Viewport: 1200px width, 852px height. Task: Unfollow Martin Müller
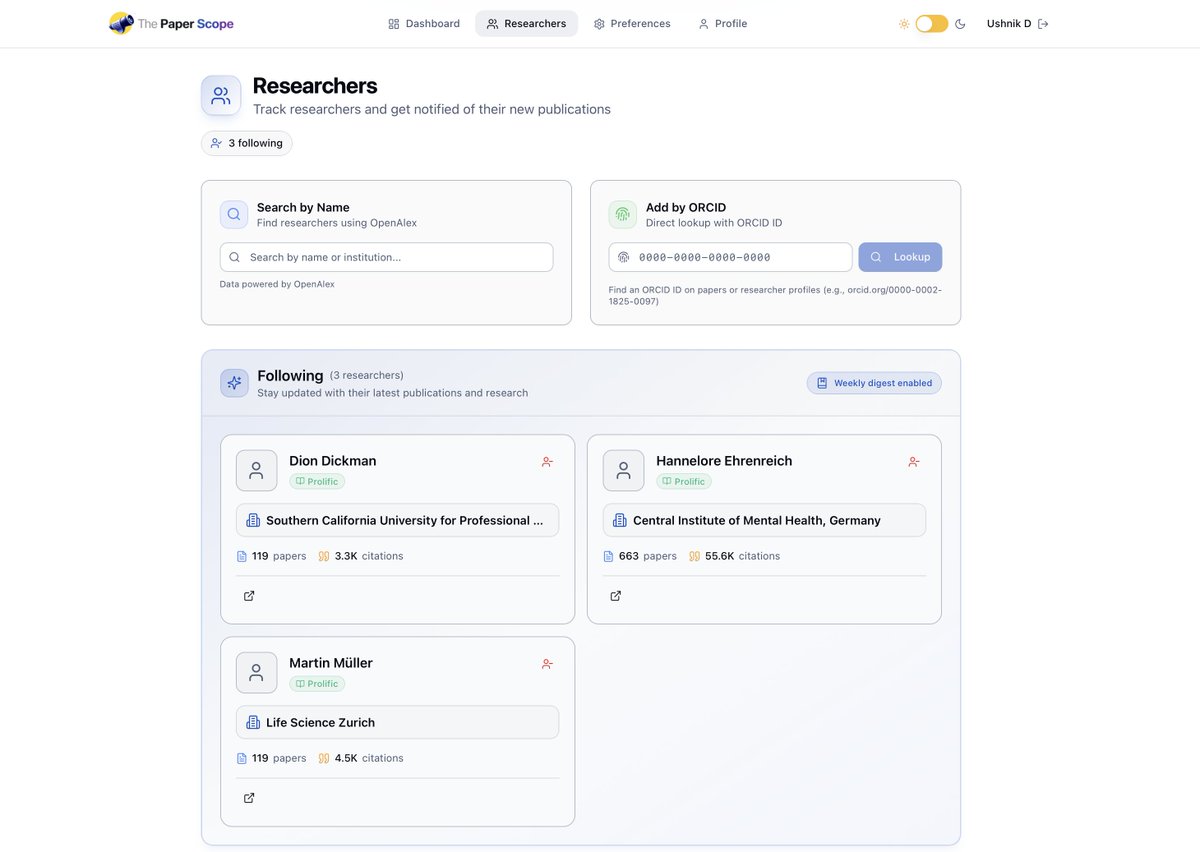point(547,664)
